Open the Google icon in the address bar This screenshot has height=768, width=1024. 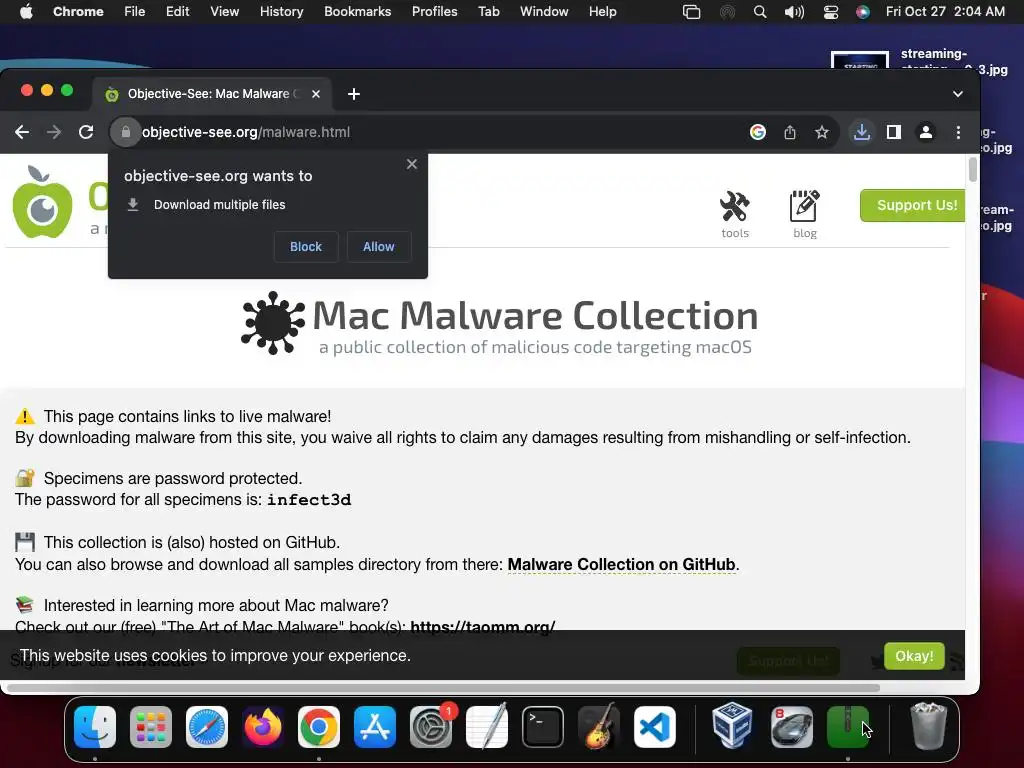758,132
